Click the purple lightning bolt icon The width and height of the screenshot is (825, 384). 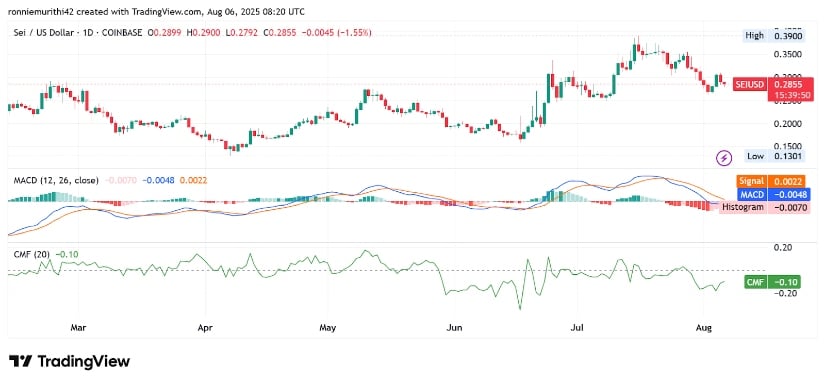tap(725, 157)
